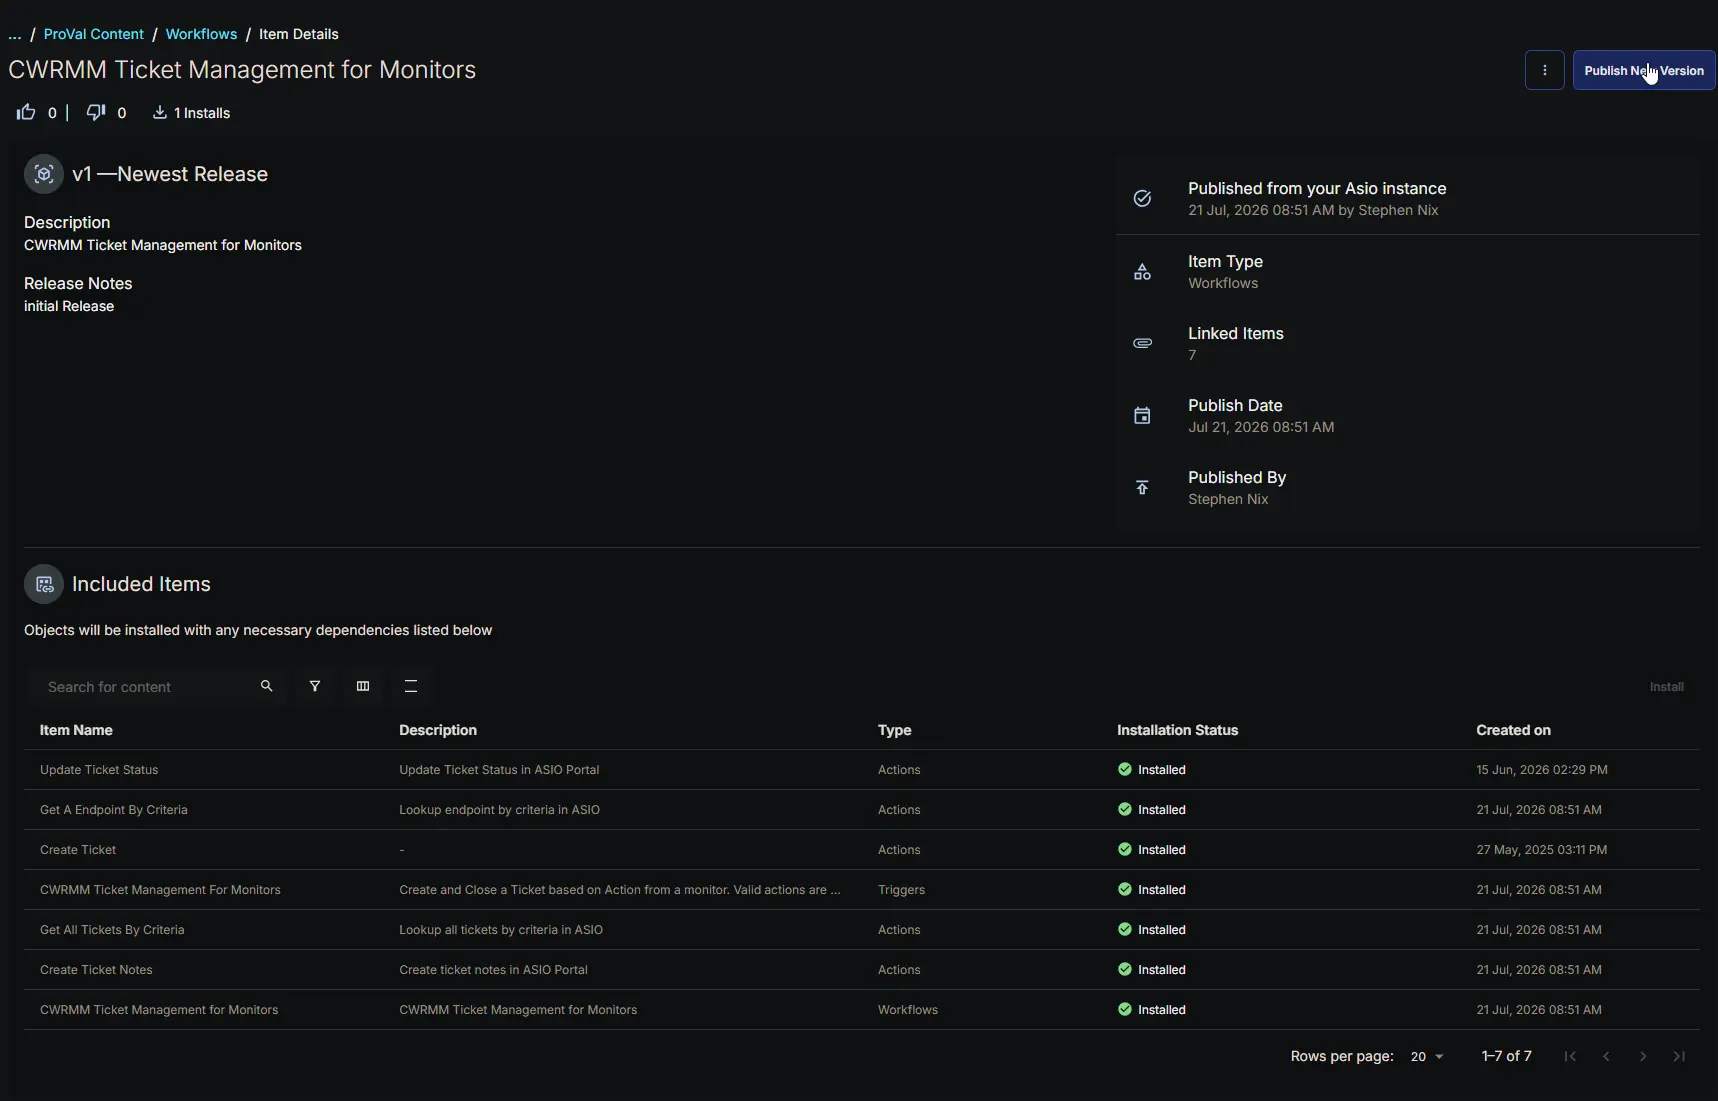Click the Publish New Version button
Viewport: 1718px width, 1101px height.
pyautogui.click(x=1644, y=71)
